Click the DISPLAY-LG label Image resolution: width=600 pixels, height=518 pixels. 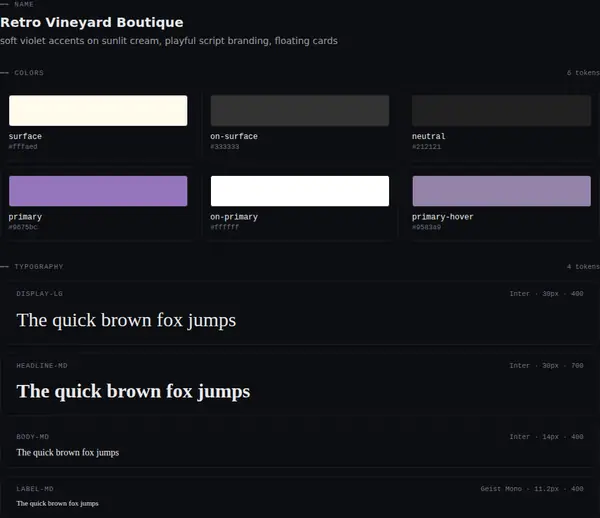[x=39, y=294]
